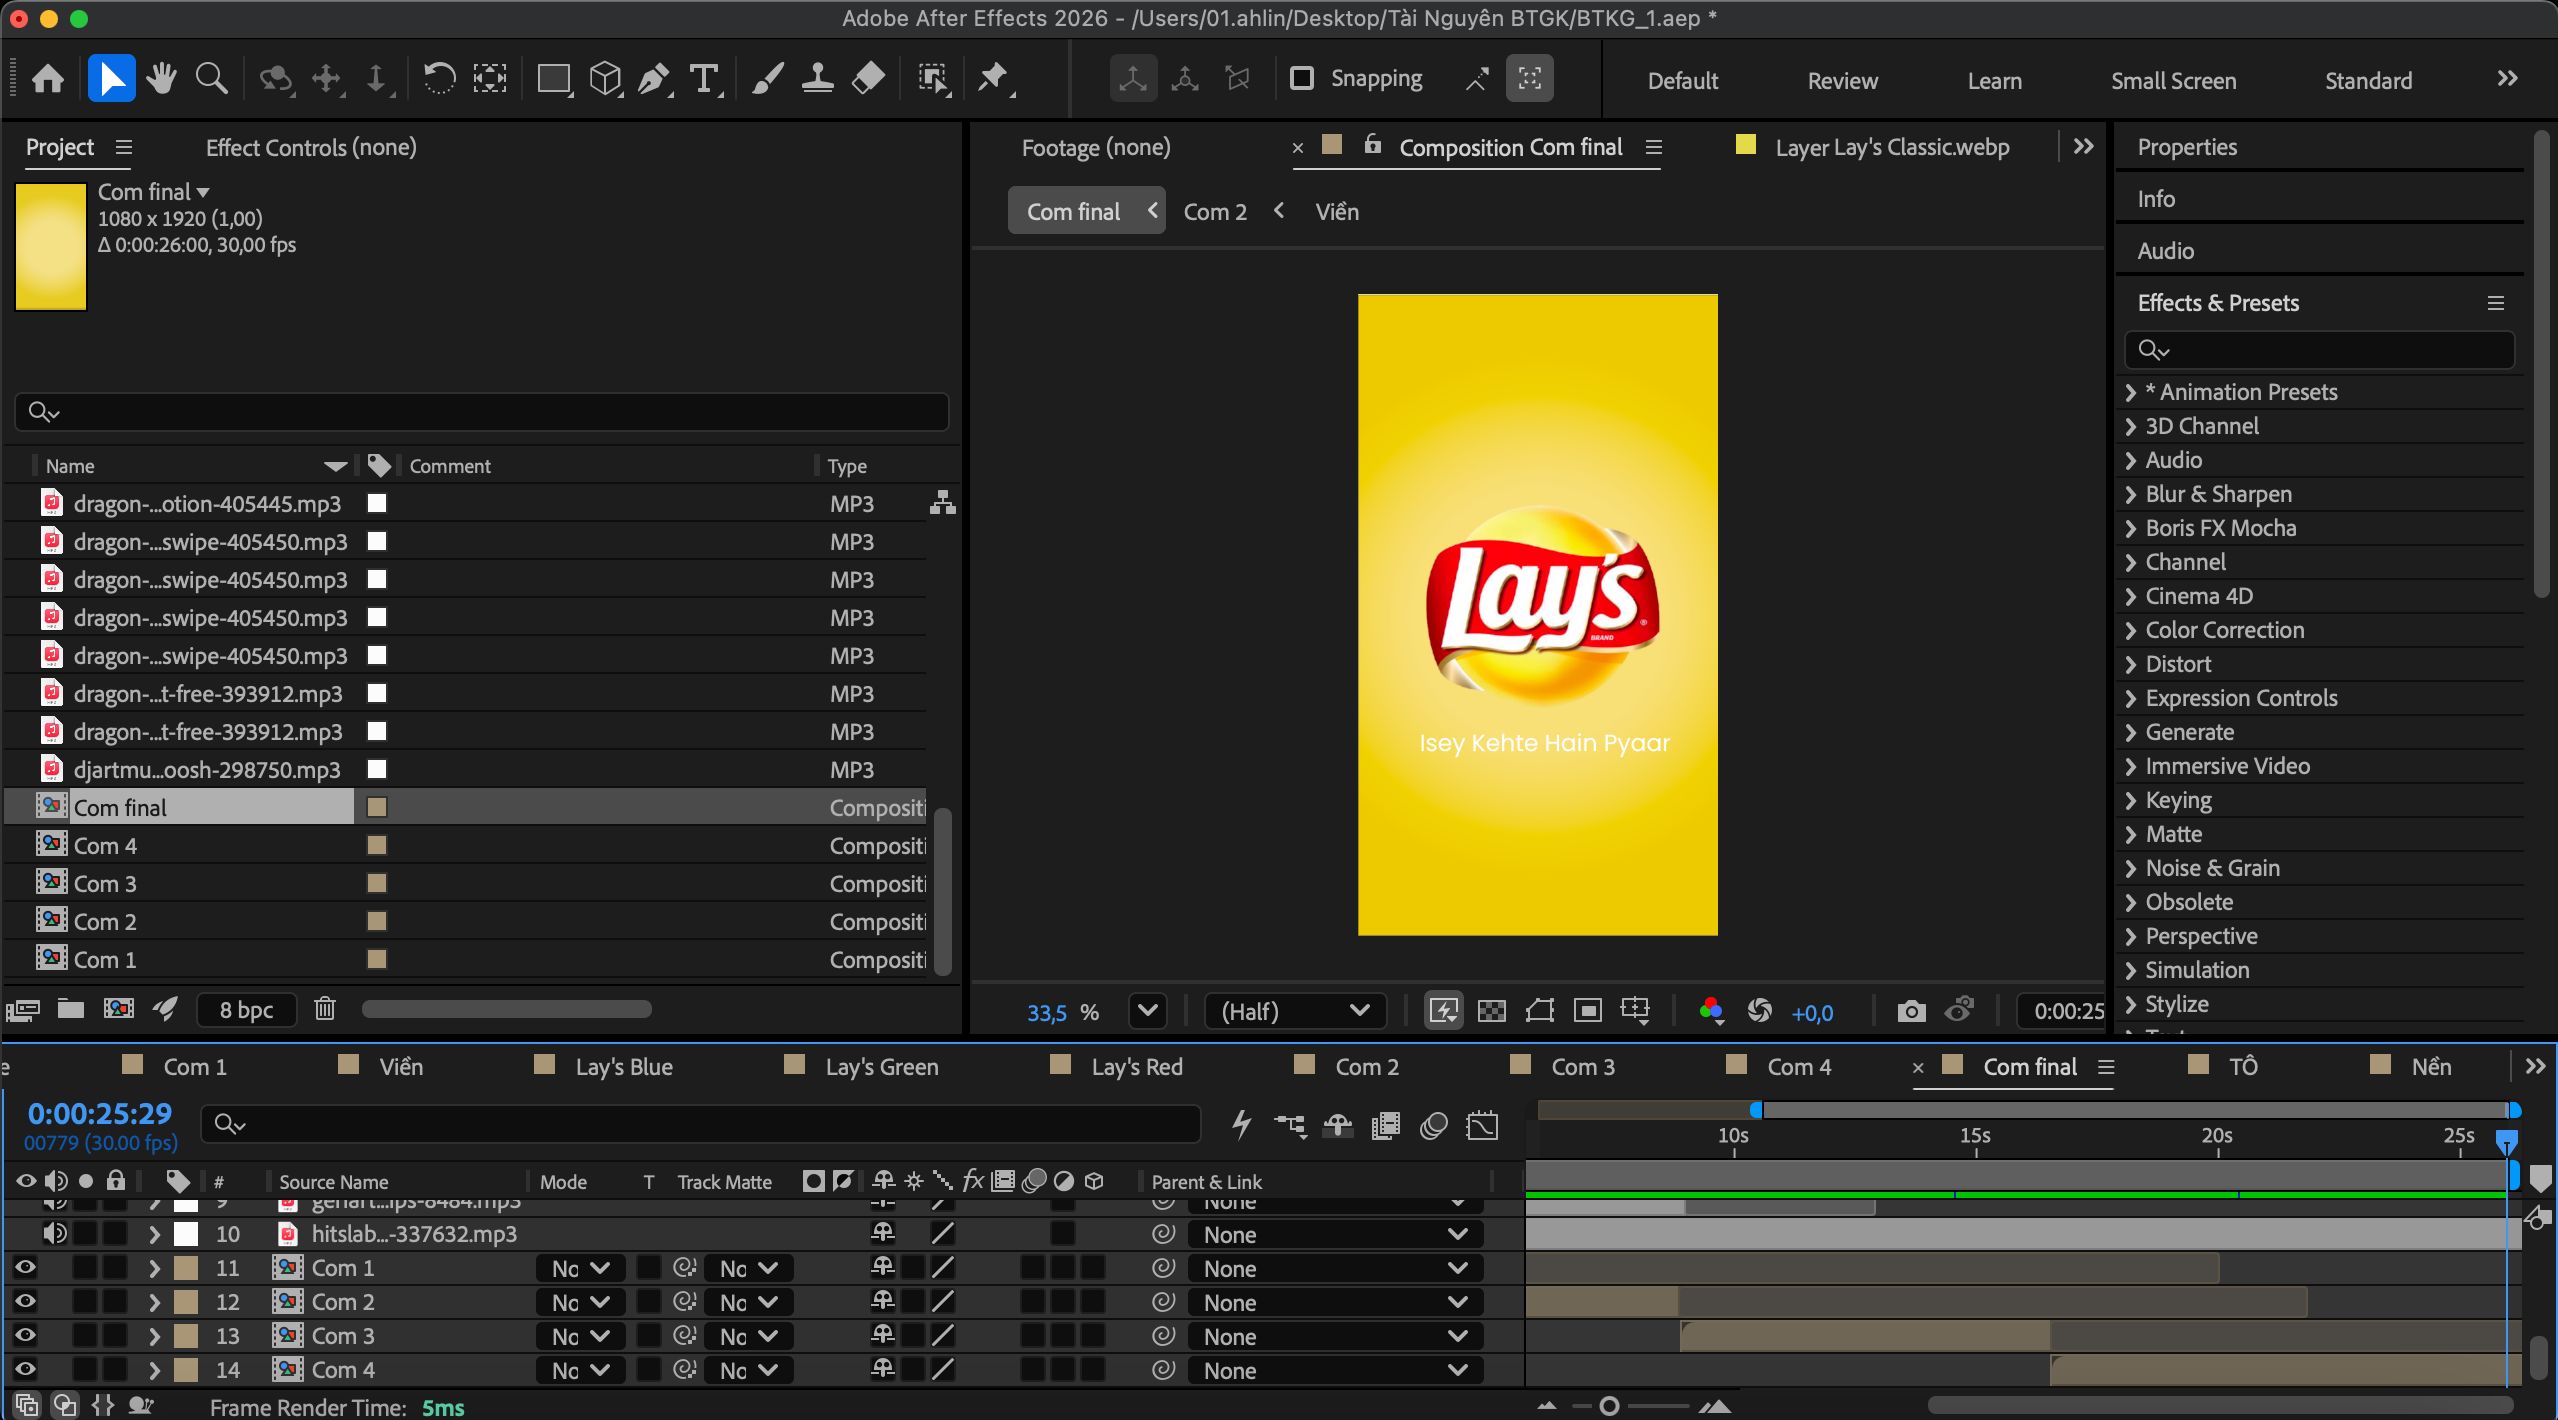The height and width of the screenshot is (1420, 2558).
Task: Open the Small Screen workspace
Action: [2173, 80]
